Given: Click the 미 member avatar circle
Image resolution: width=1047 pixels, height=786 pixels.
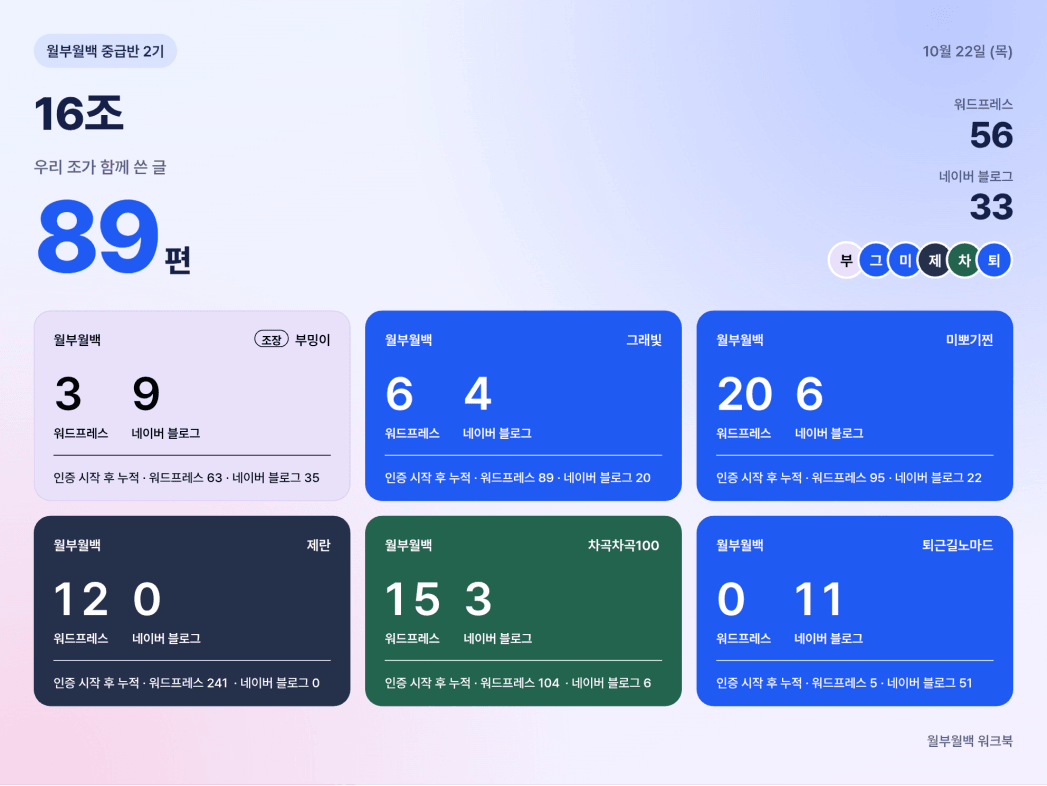Looking at the screenshot, I should point(905,260).
